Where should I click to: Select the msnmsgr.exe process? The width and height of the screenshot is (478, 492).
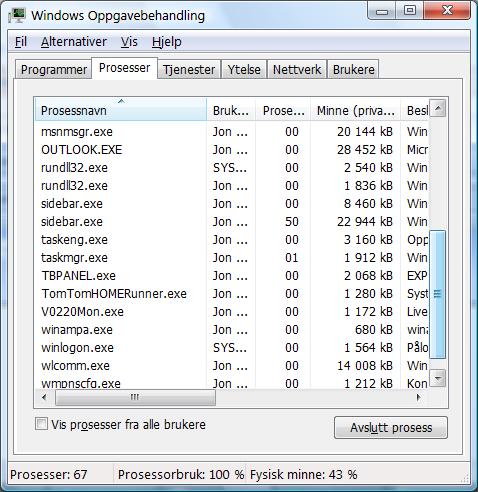(231, 132)
